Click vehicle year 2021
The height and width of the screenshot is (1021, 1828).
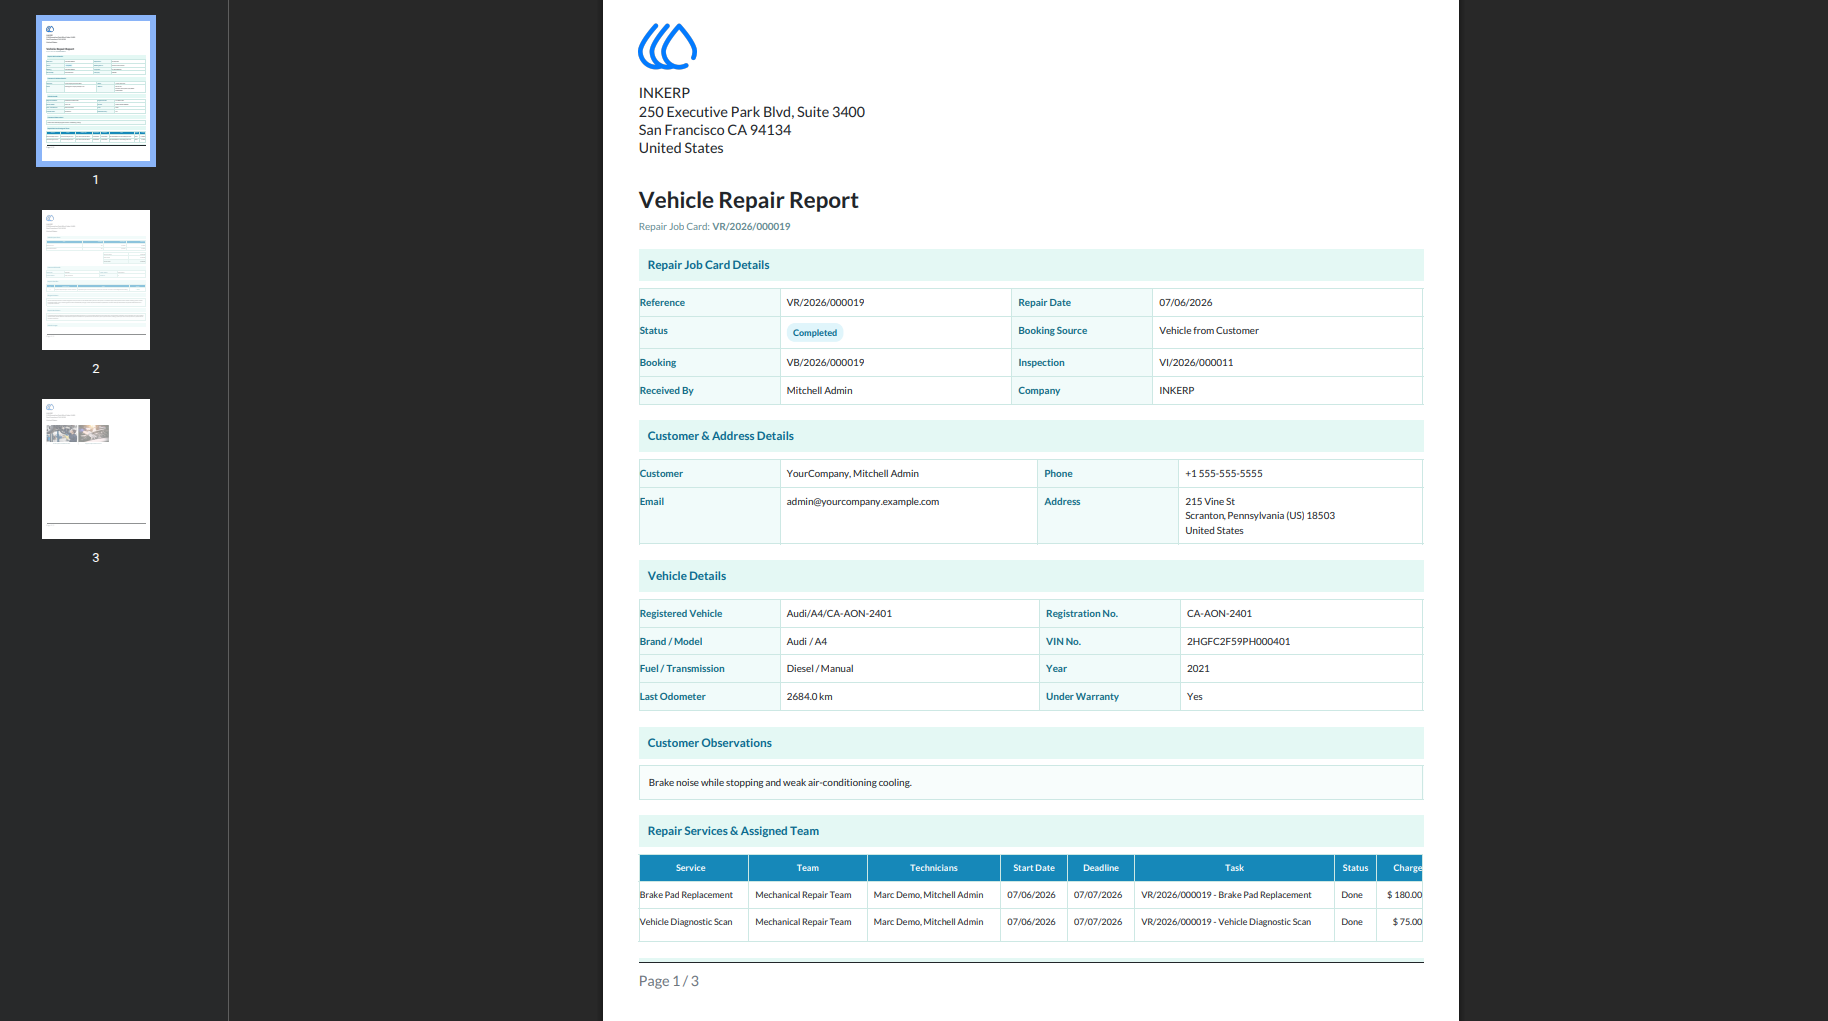point(1198,669)
